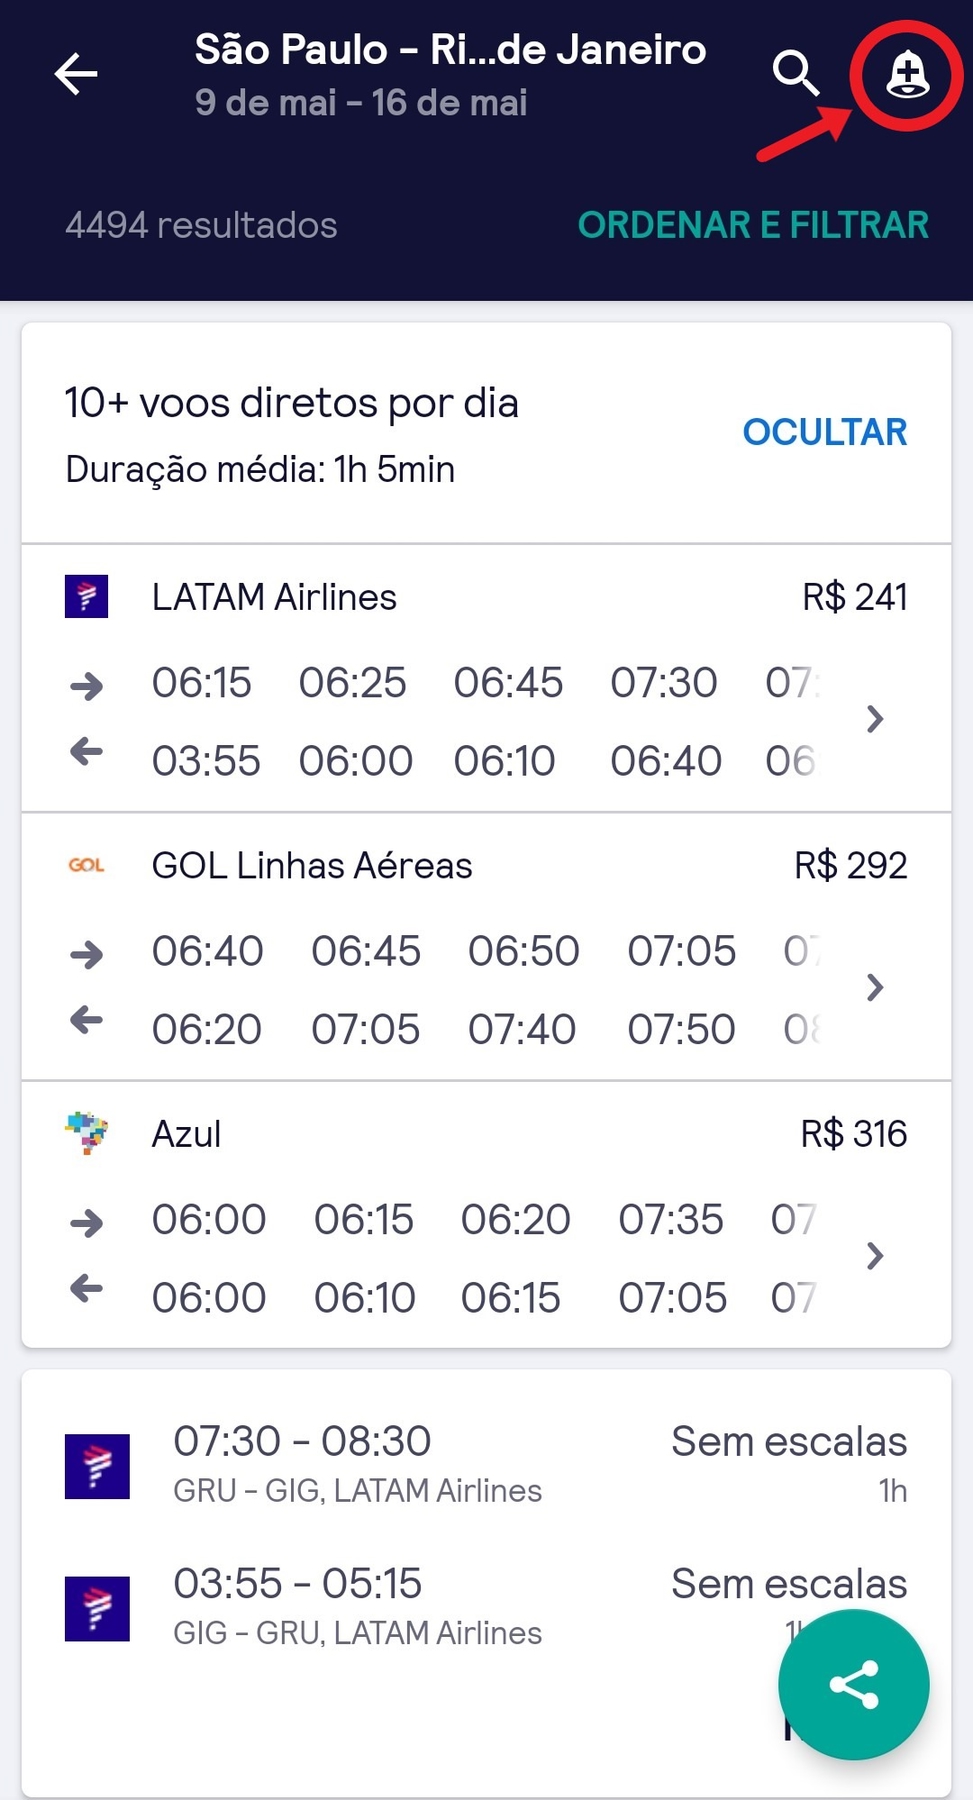The width and height of the screenshot is (973, 1800).
Task: Expand Azul flight times chevron
Action: tap(875, 1255)
